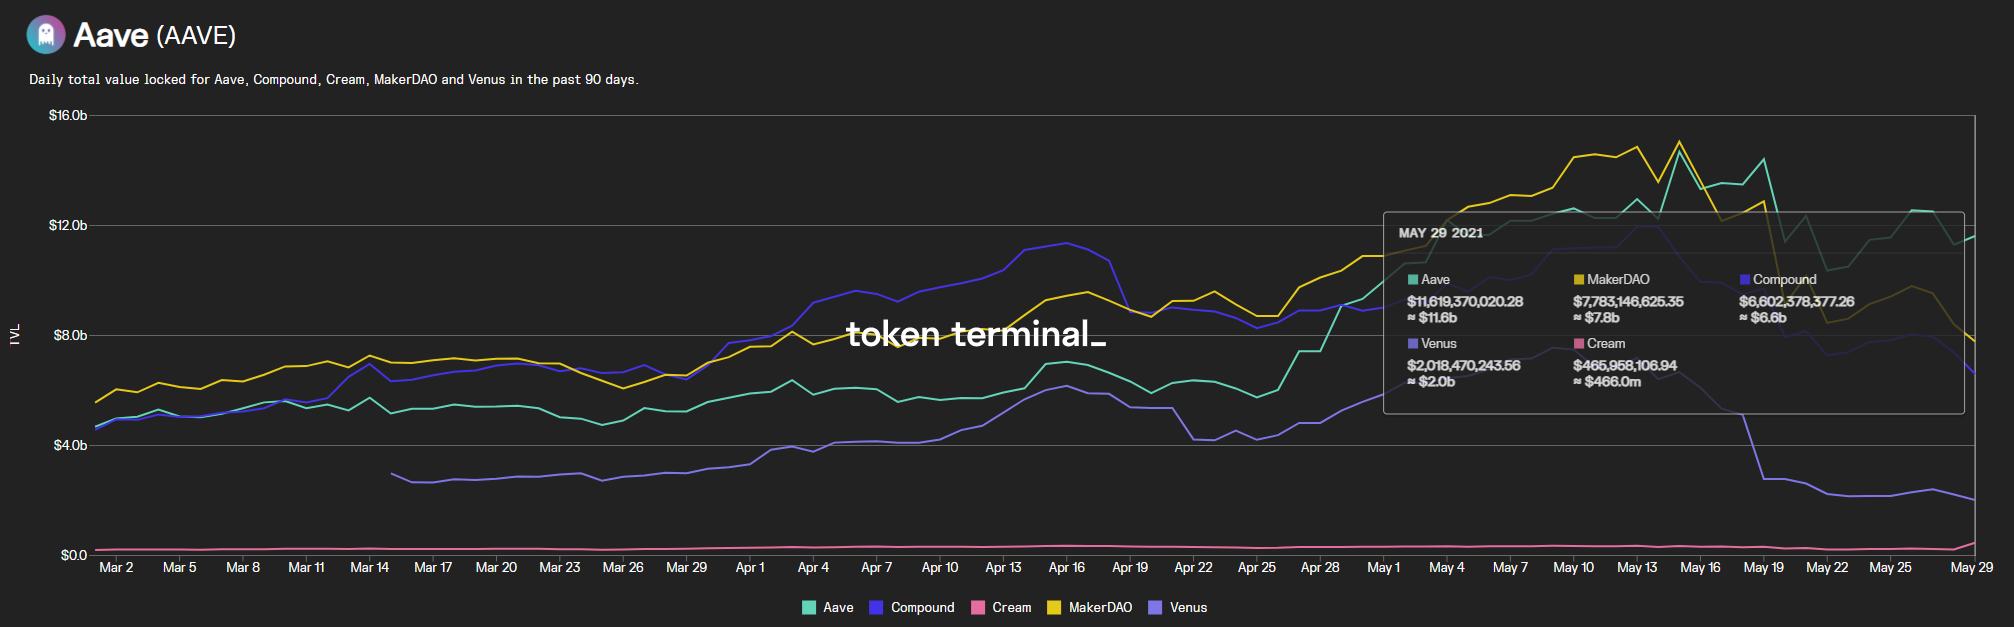Click the Compound value $6,602,378,377.26 in tooltip
This screenshot has width=2014, height=627.
pyautogui.click(x=1796, y=301)
